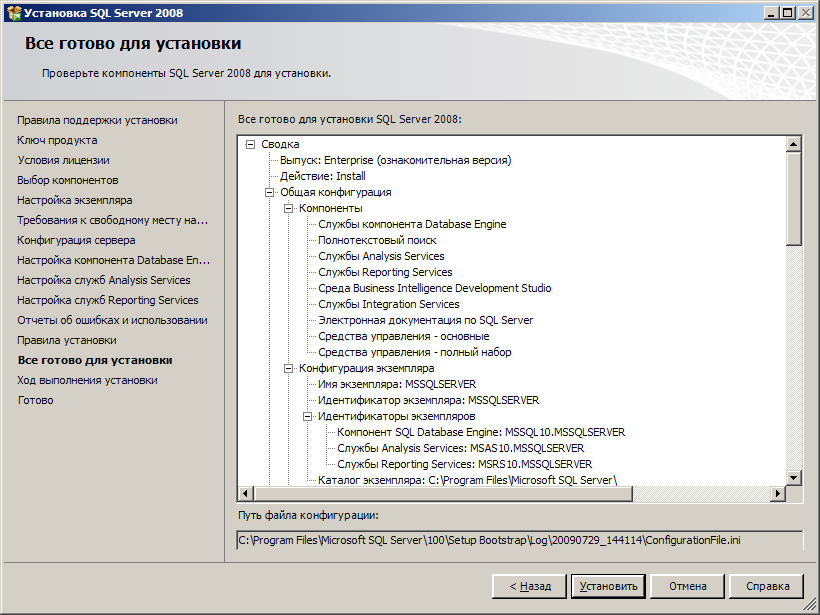Select Службы Integration Services row
Image resolution: width=820 pixels, height=615 pixels.
click(389, 304)
